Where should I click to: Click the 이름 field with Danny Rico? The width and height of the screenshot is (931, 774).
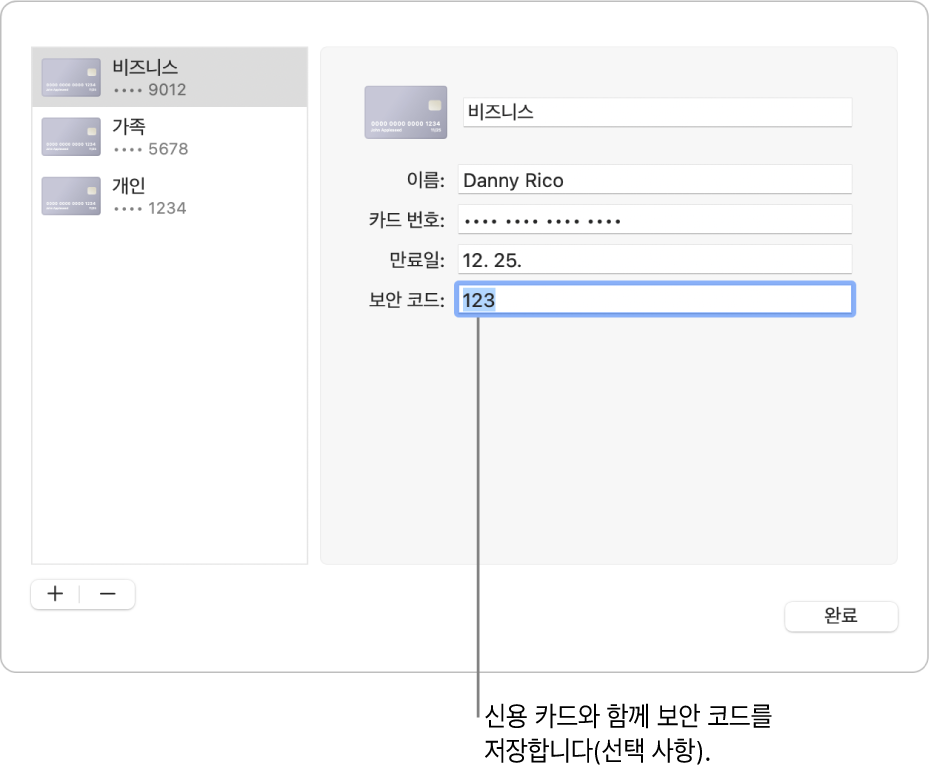654,180
